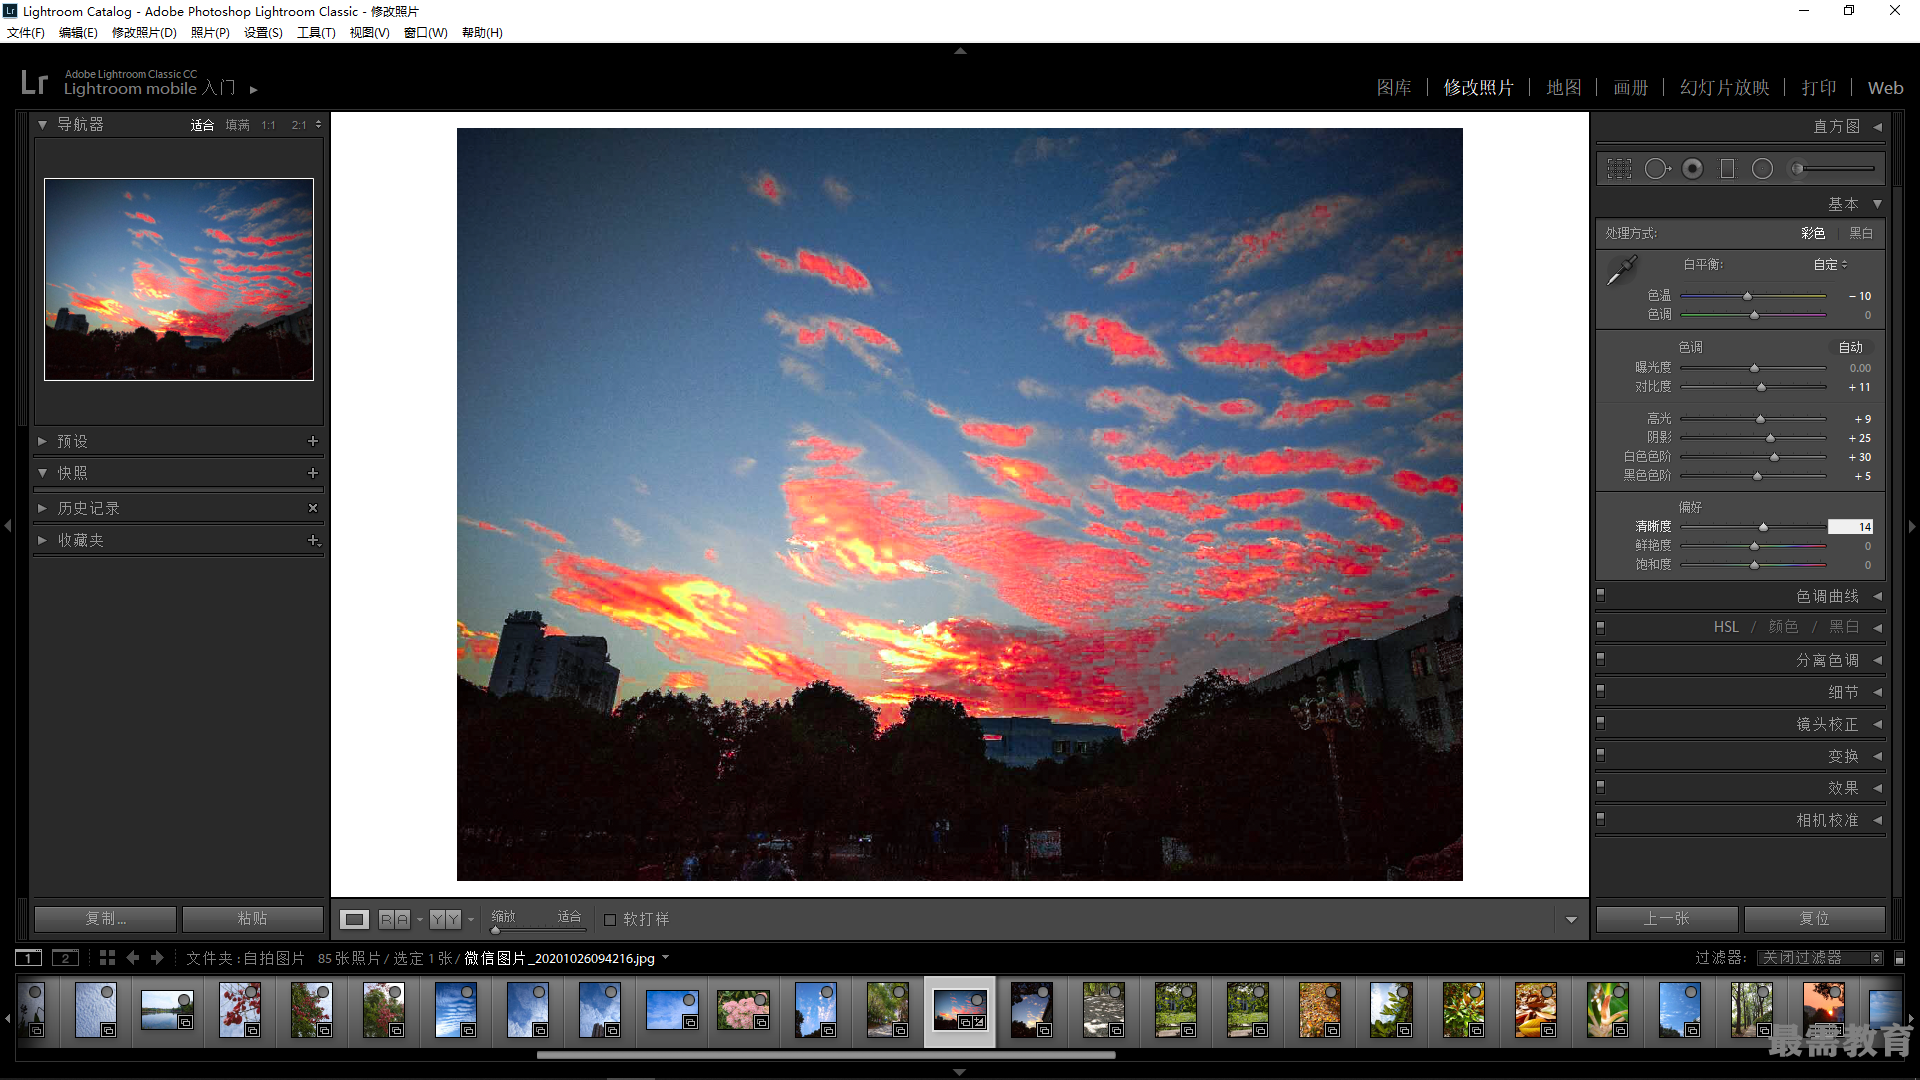Pick the White Balance eyedropper tool
This screenshot has height=1080, width=1920.
[1621, 269]
